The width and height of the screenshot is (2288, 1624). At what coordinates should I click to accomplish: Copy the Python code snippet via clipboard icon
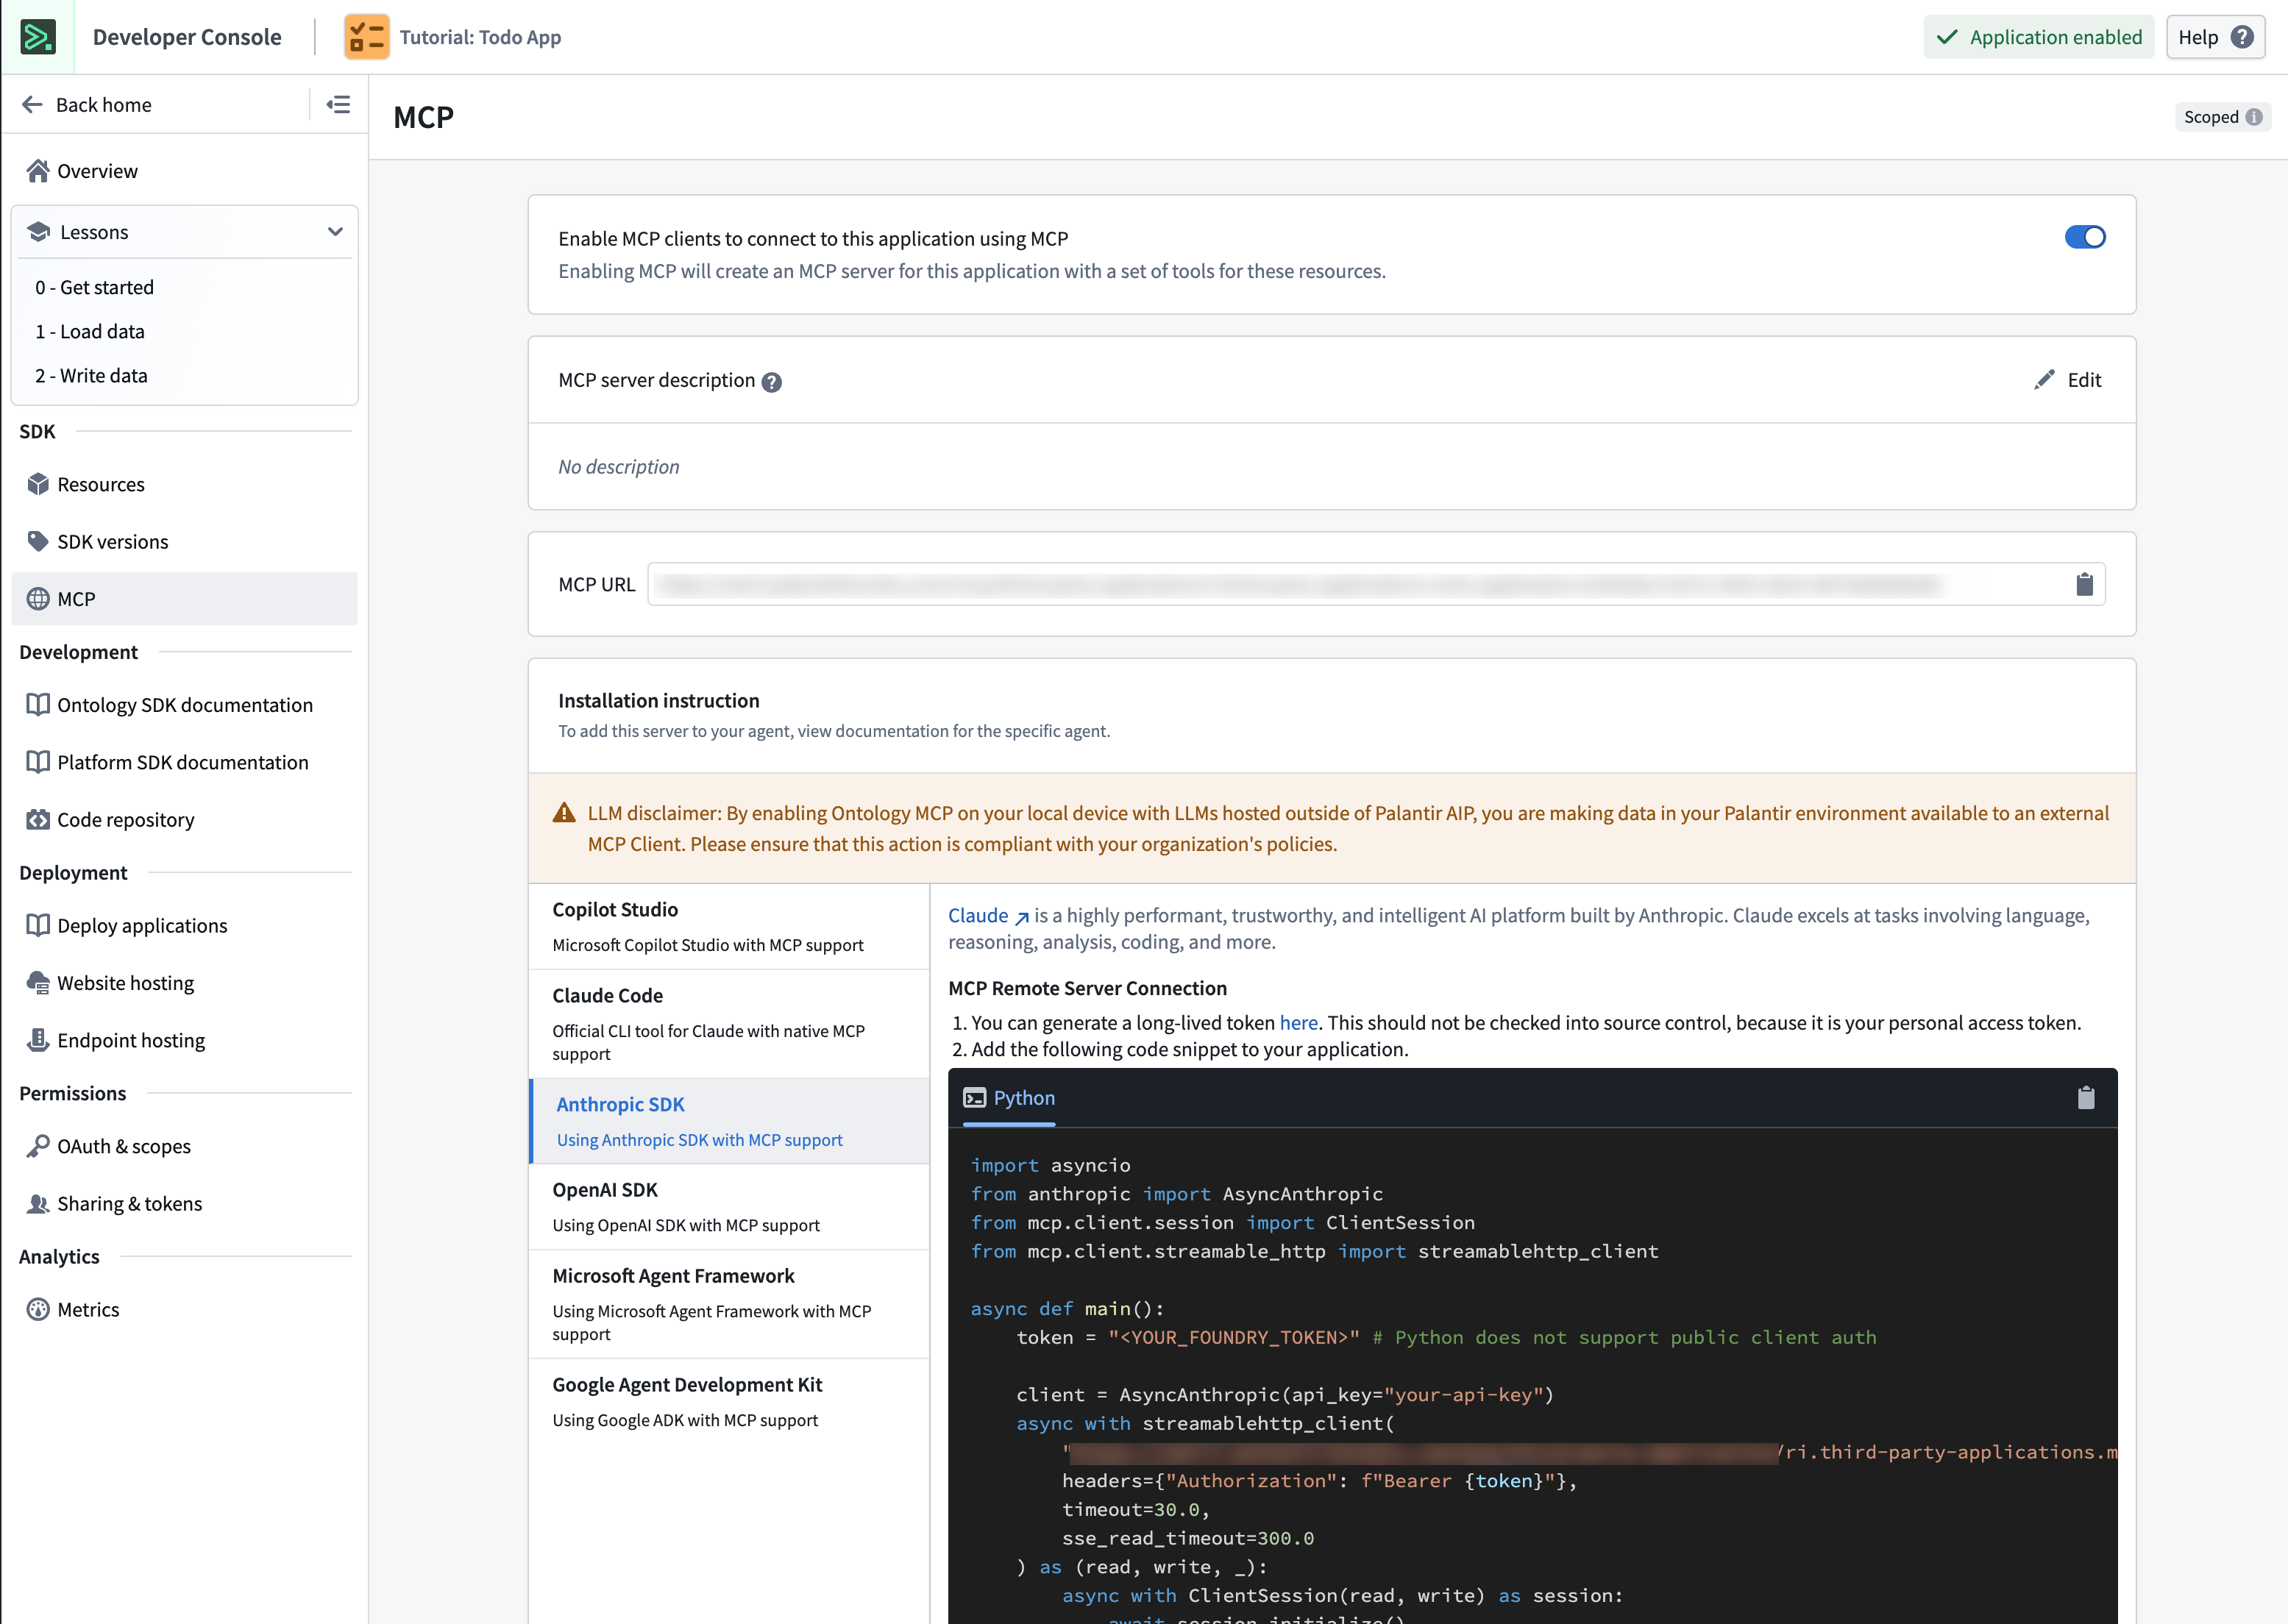pos(2087,1097)
